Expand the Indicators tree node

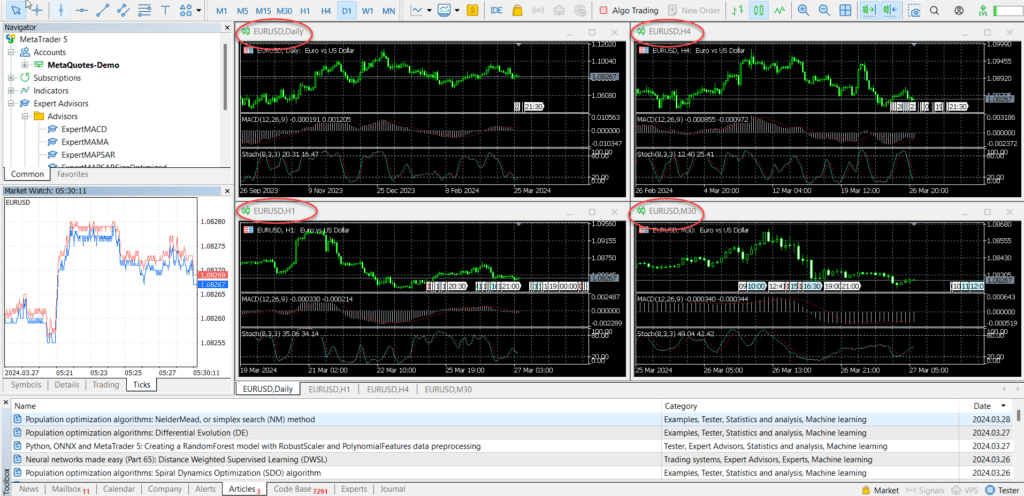pyautogui.click(x=11, y=91)
